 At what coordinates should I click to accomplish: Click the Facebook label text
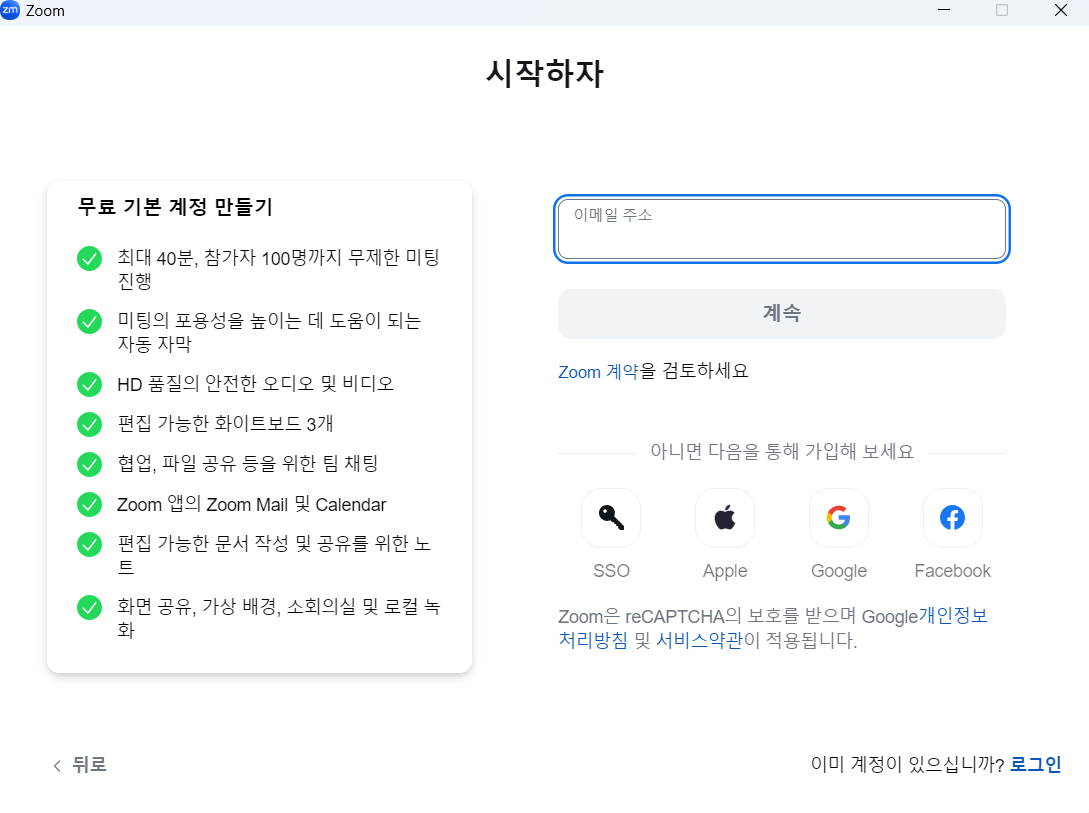(x=953, y=571)
